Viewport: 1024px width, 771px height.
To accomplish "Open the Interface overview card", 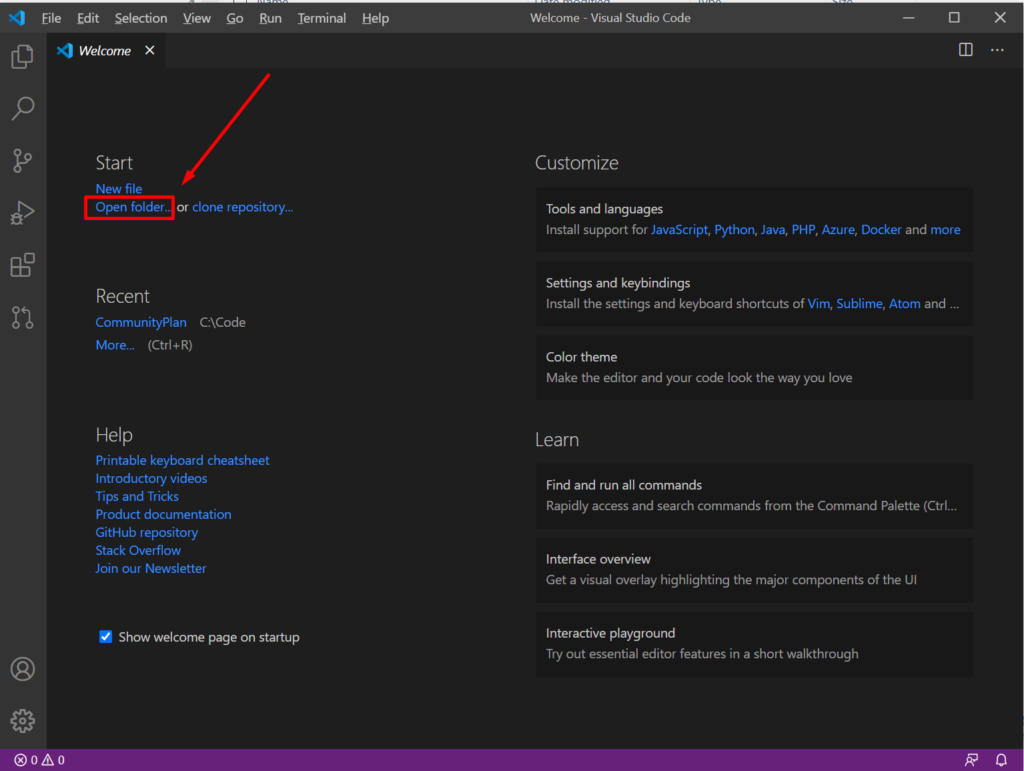I will coord(754,570).
